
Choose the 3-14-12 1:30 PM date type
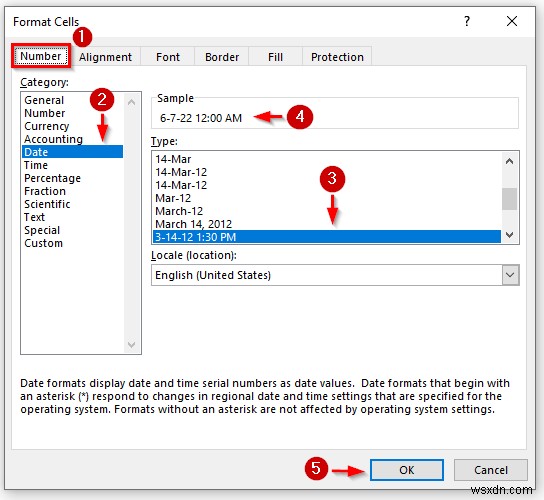click(x=327, y=237)
